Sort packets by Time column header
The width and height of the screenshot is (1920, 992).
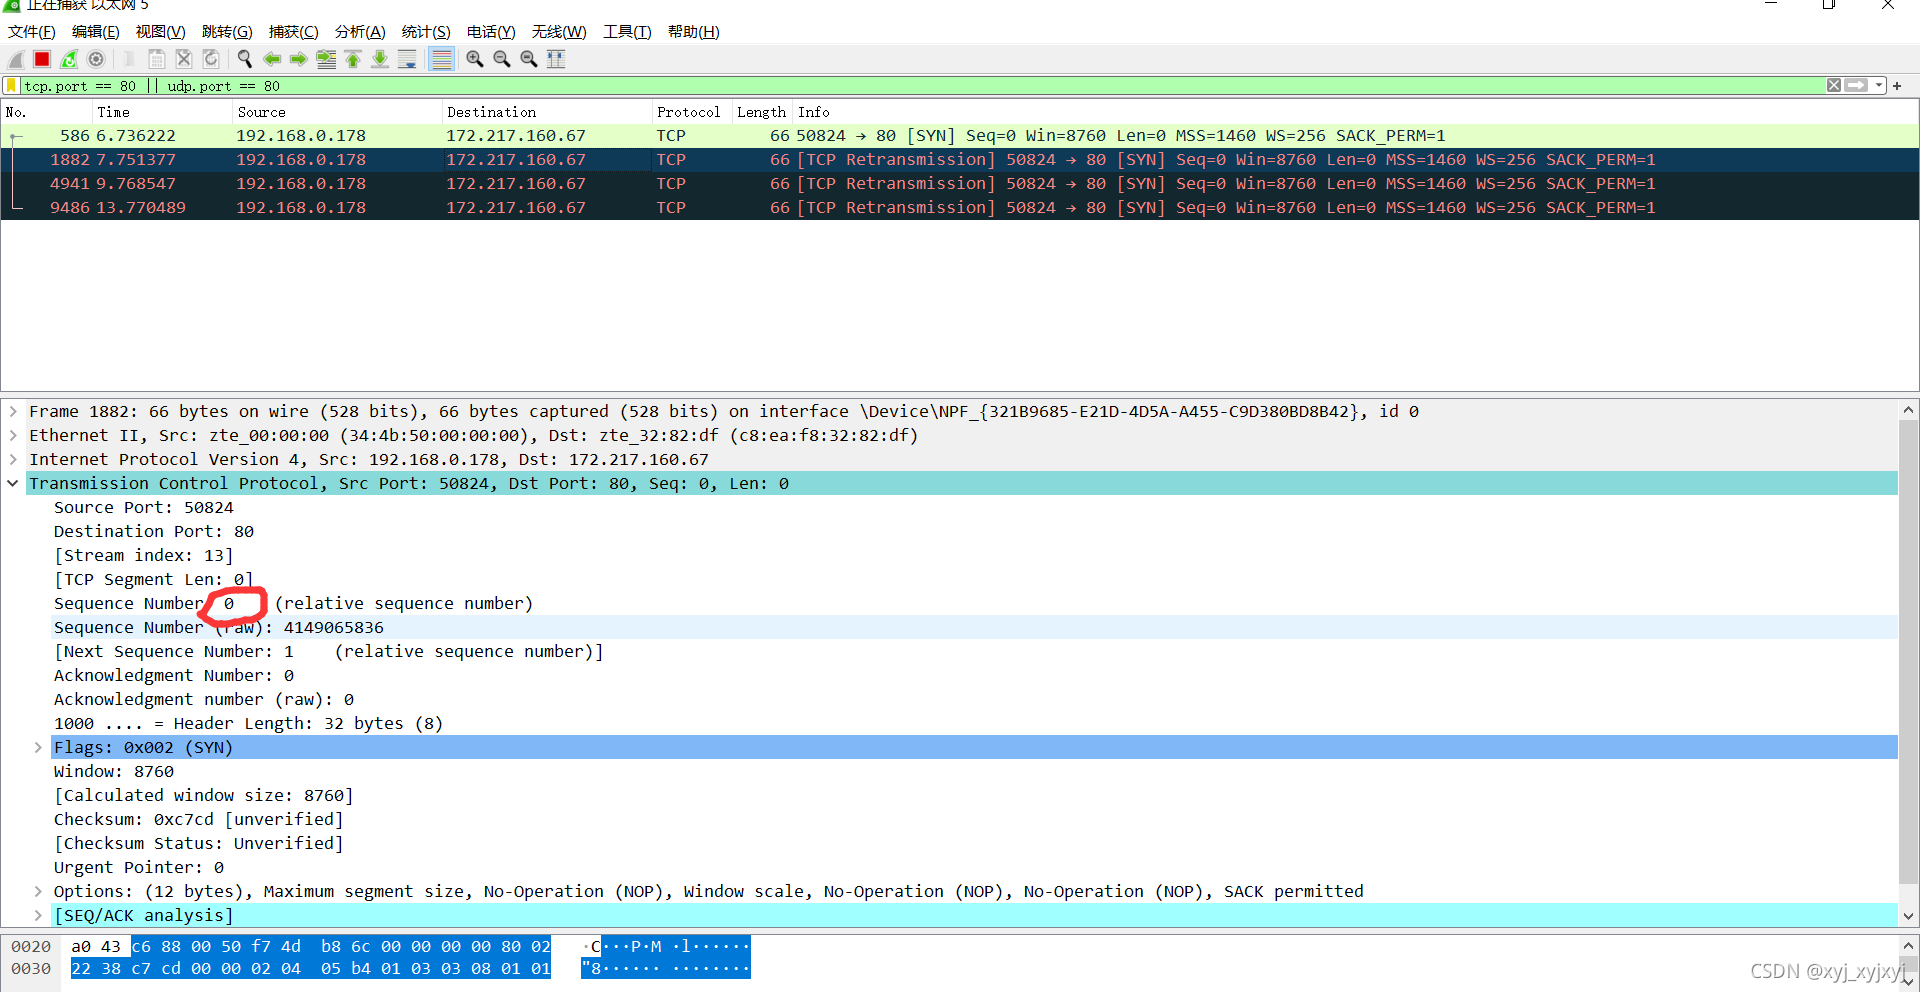click(162, 112)
